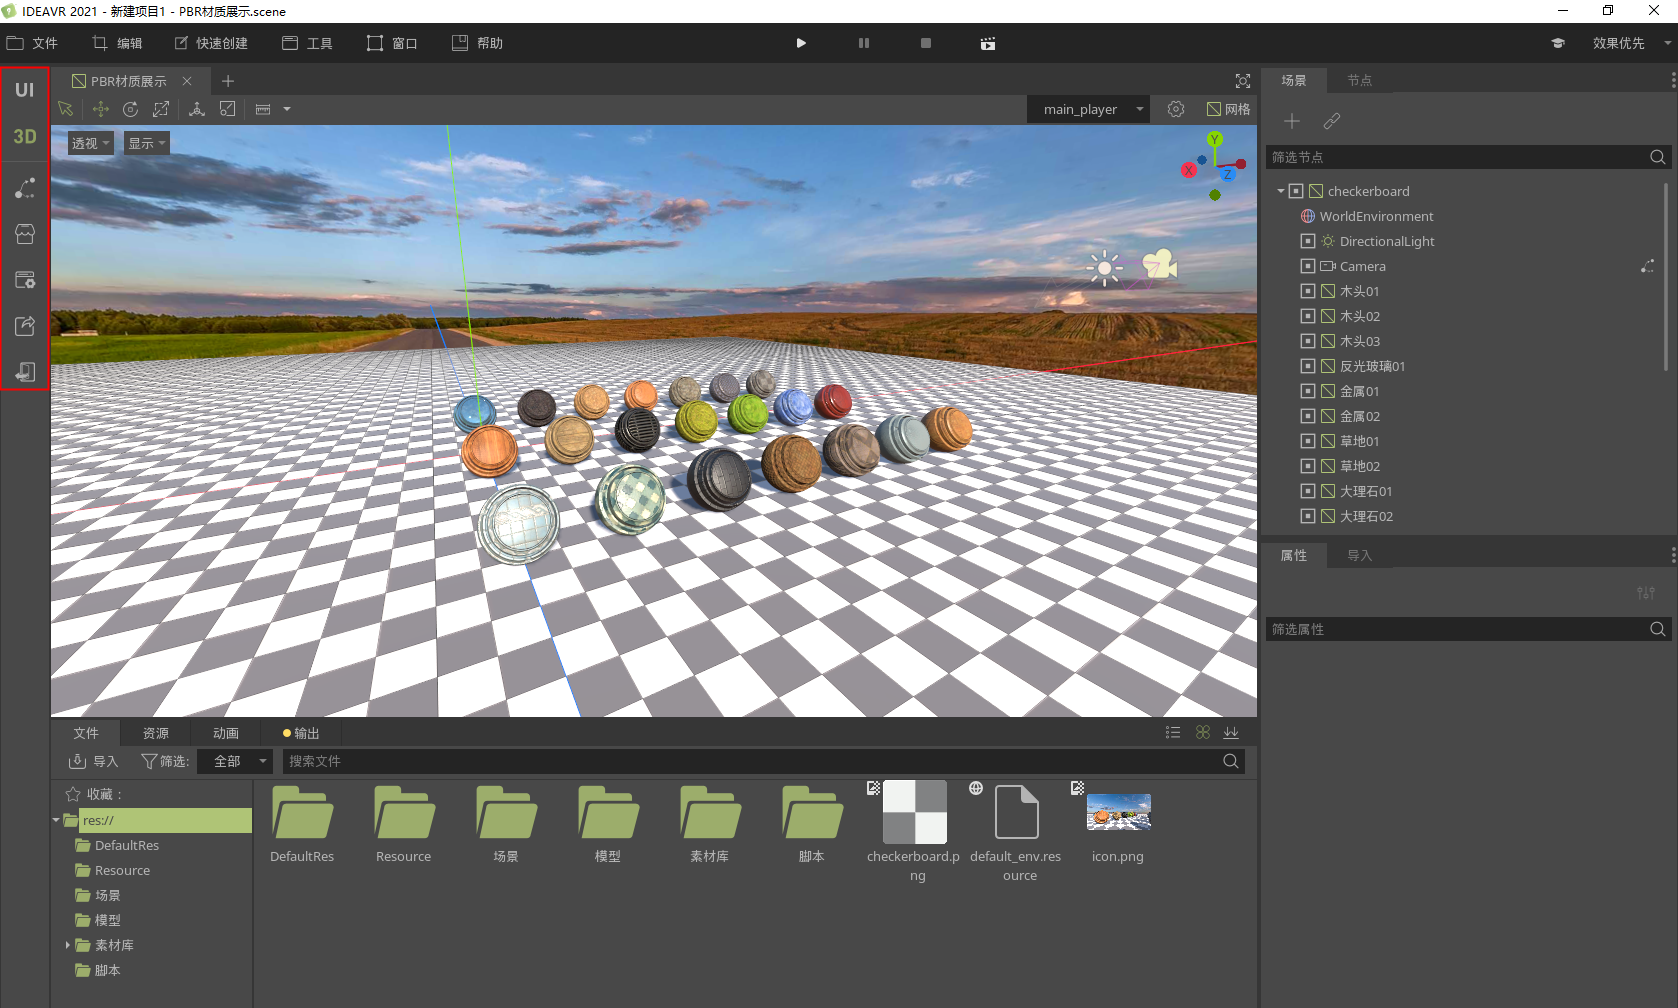
Task: Toggle visibility of 大理石02 node
Action: tap(1308, 516)
